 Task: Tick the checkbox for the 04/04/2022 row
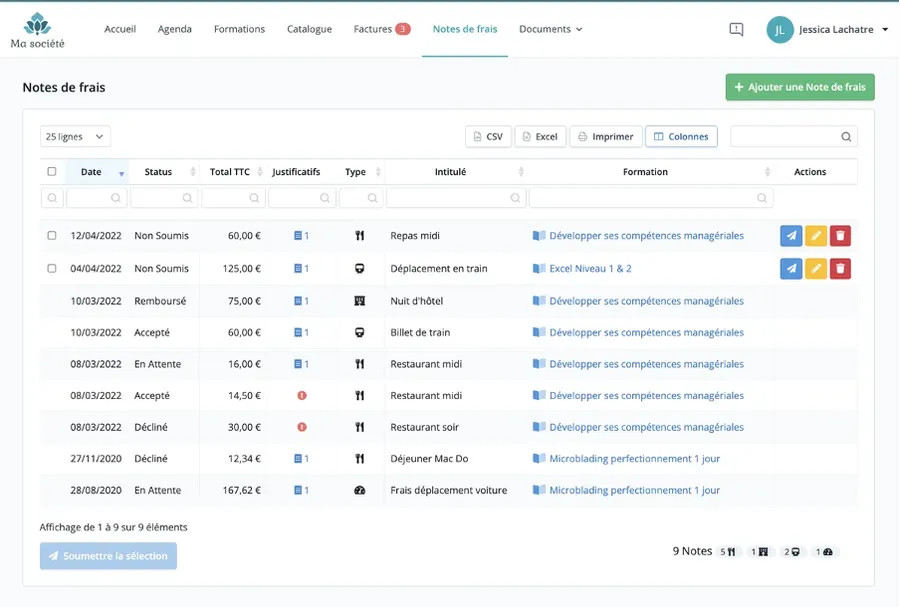pyautogui.click(x=52, y=268)
